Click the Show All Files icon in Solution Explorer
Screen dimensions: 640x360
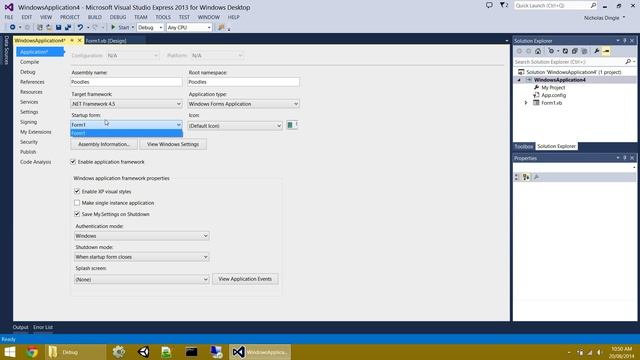(584, 51)
